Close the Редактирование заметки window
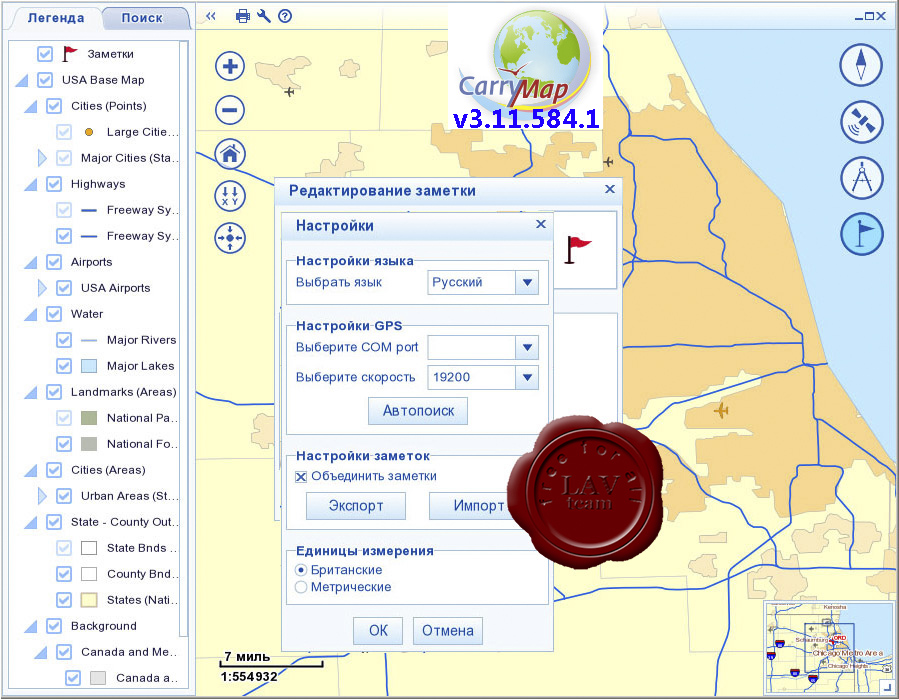The image size is (899, 700). click(x=610, y=189)
